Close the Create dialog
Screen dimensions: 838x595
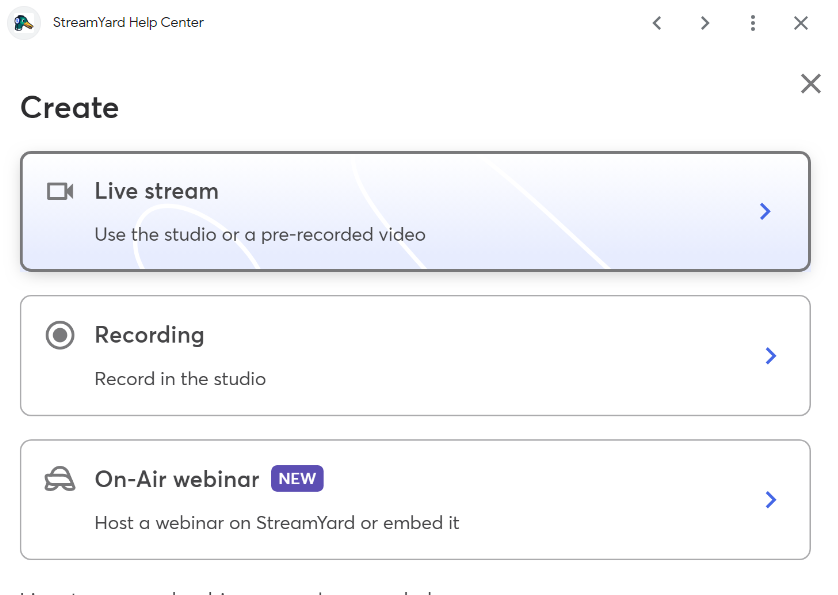tap(811, 84)
